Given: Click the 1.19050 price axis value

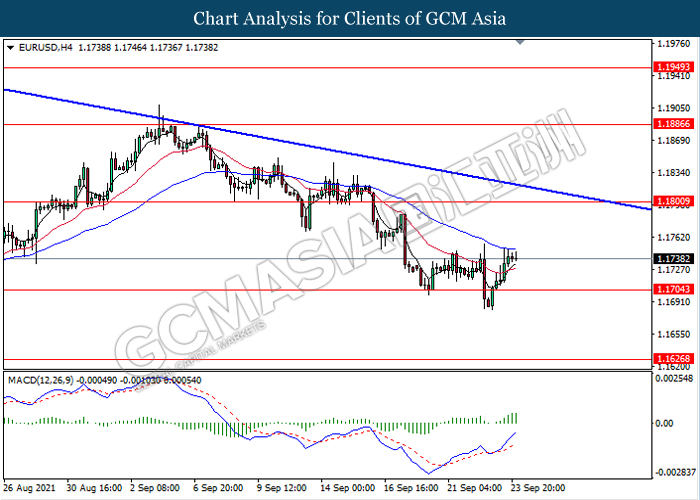Looking at the screenshot, I should [673, 108].
